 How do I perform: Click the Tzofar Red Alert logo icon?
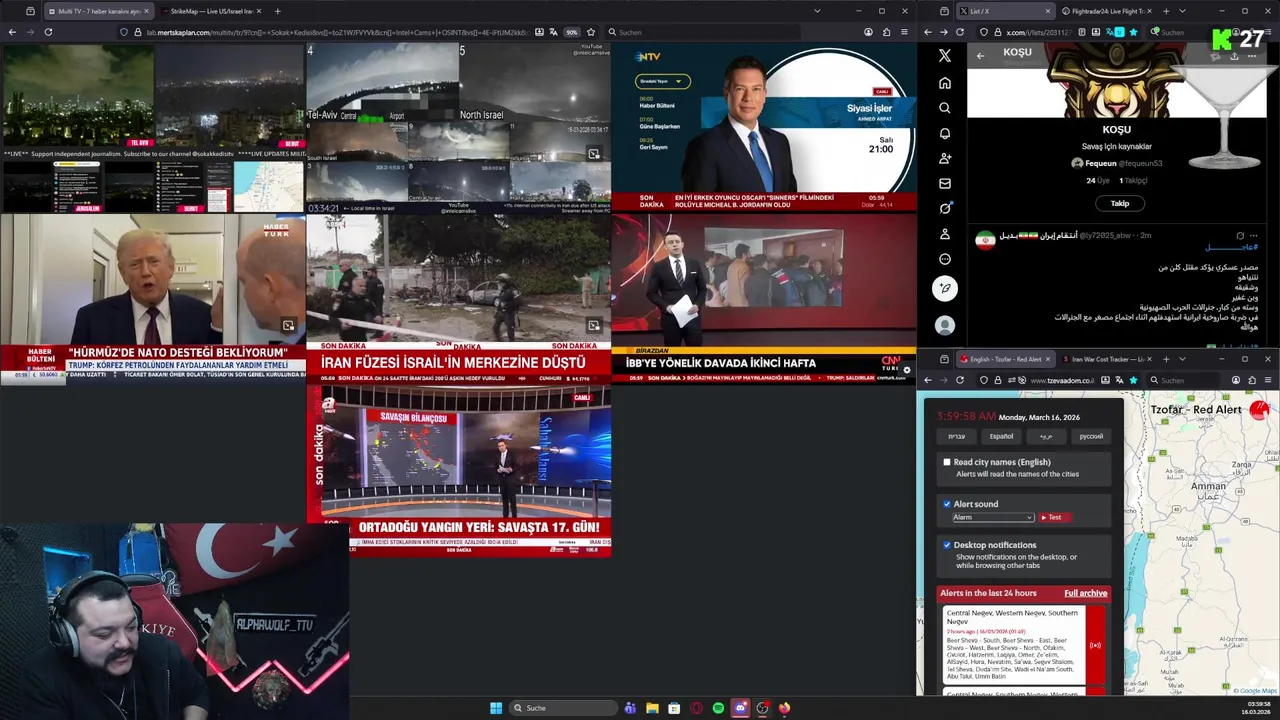pyautogui.click(x=1259, y=409)
